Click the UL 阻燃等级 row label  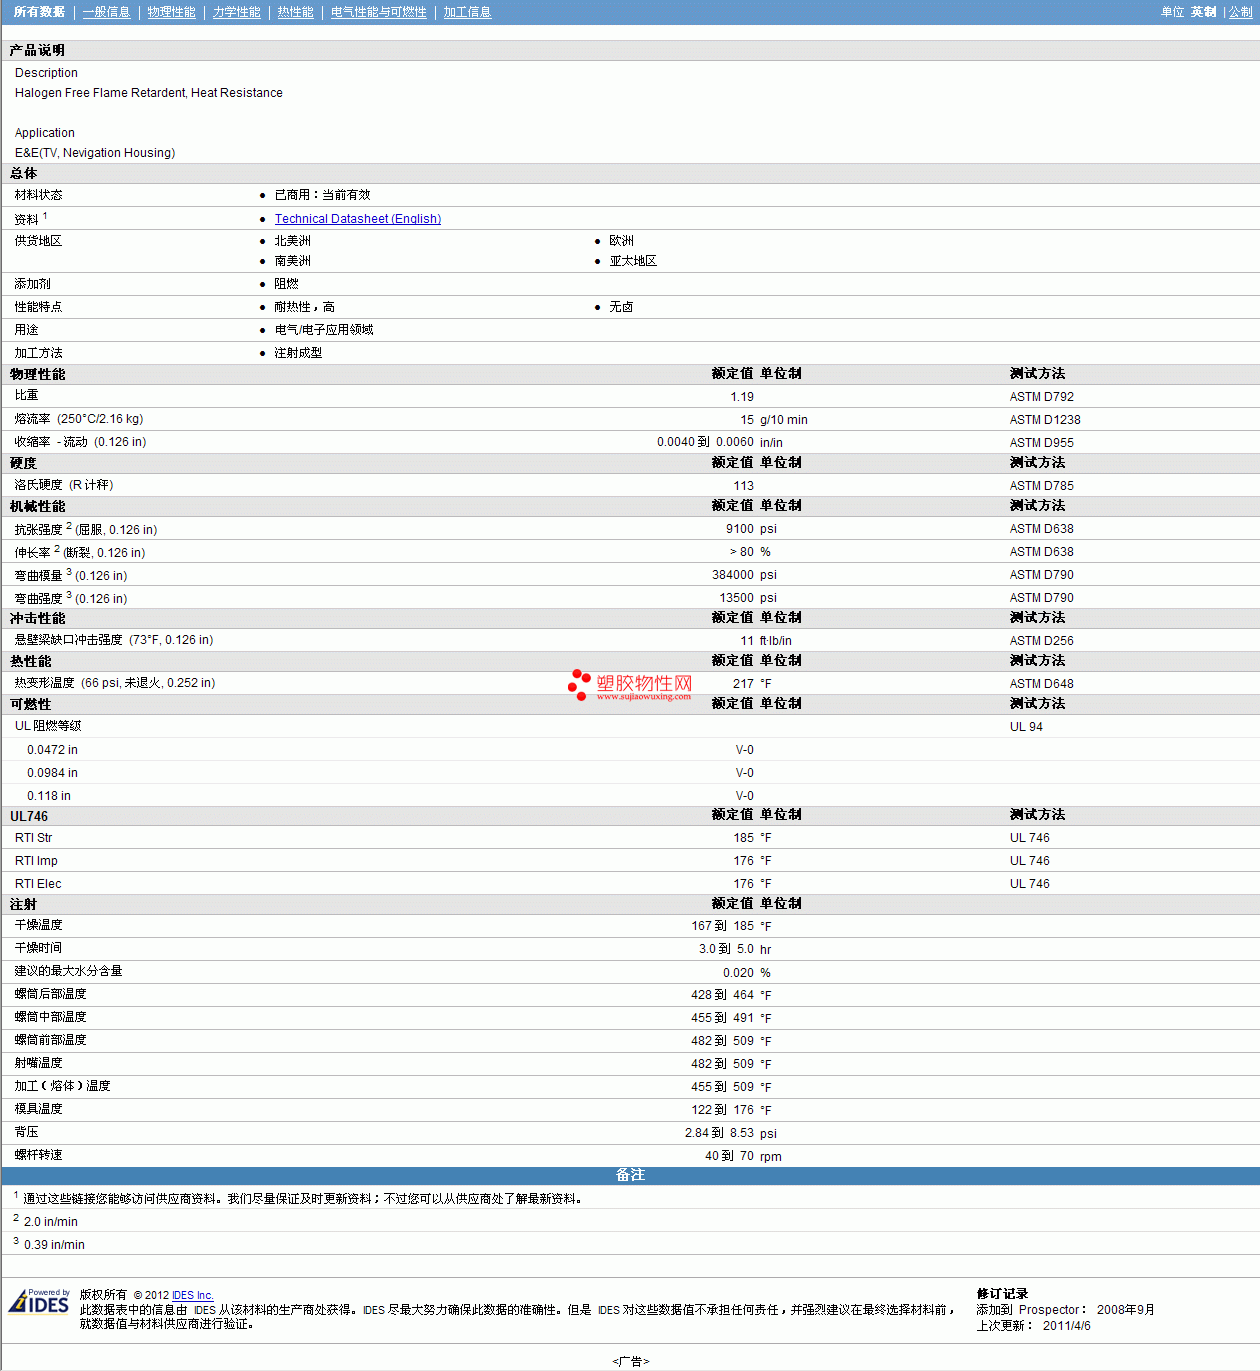click(x=48, y=726)
